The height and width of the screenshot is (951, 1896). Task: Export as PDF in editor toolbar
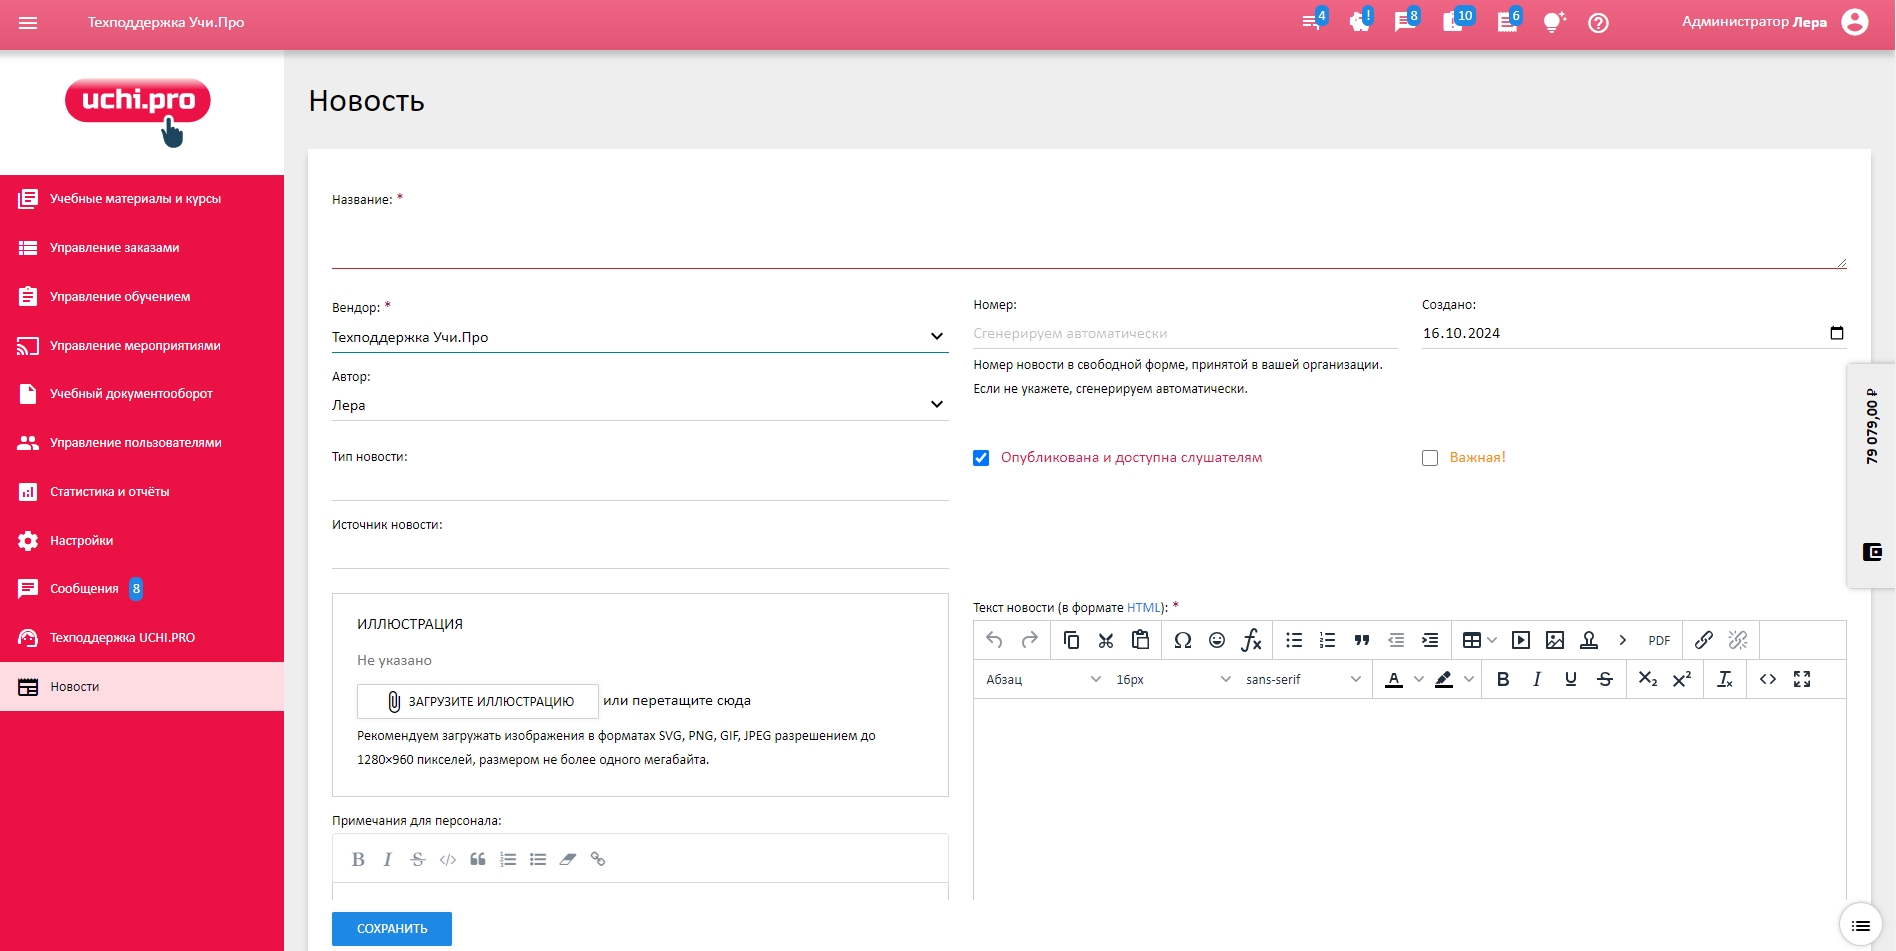tap(1659, 640)
